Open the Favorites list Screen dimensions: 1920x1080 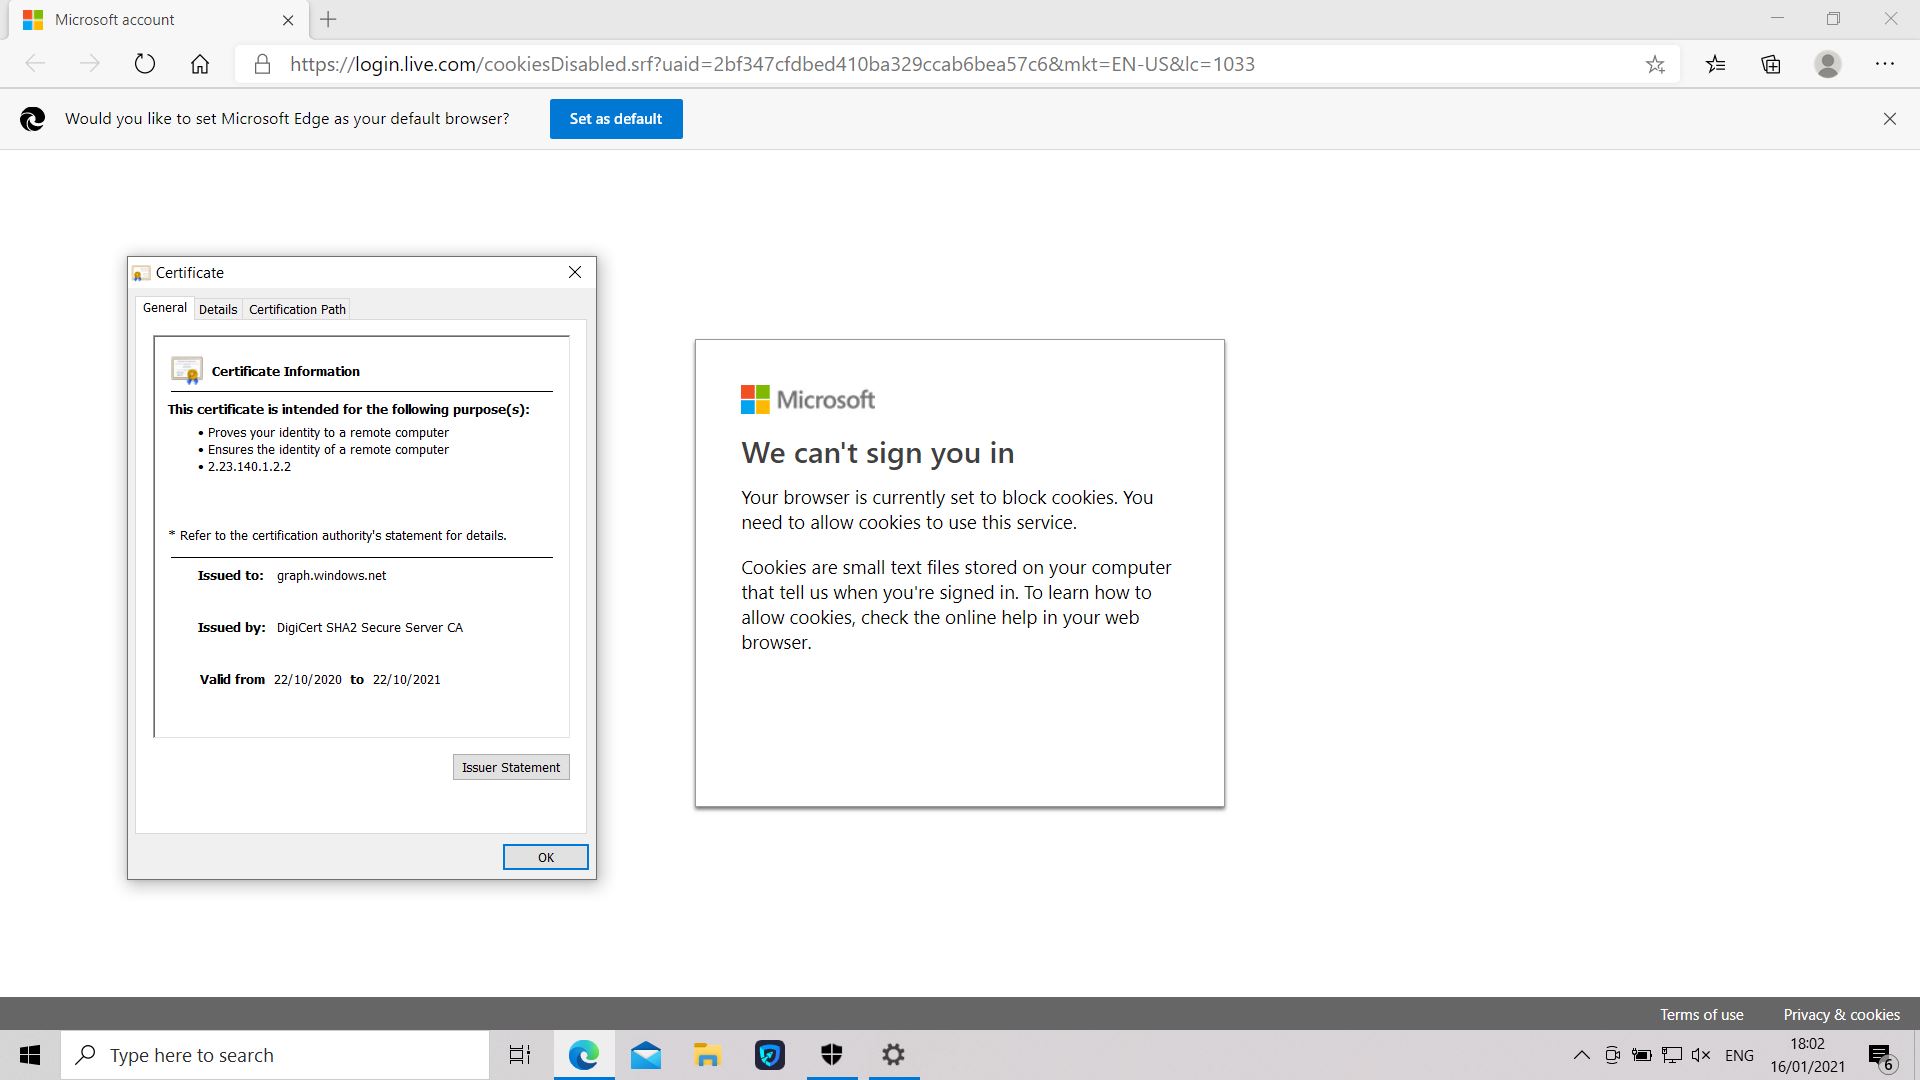coord(1716,64)
